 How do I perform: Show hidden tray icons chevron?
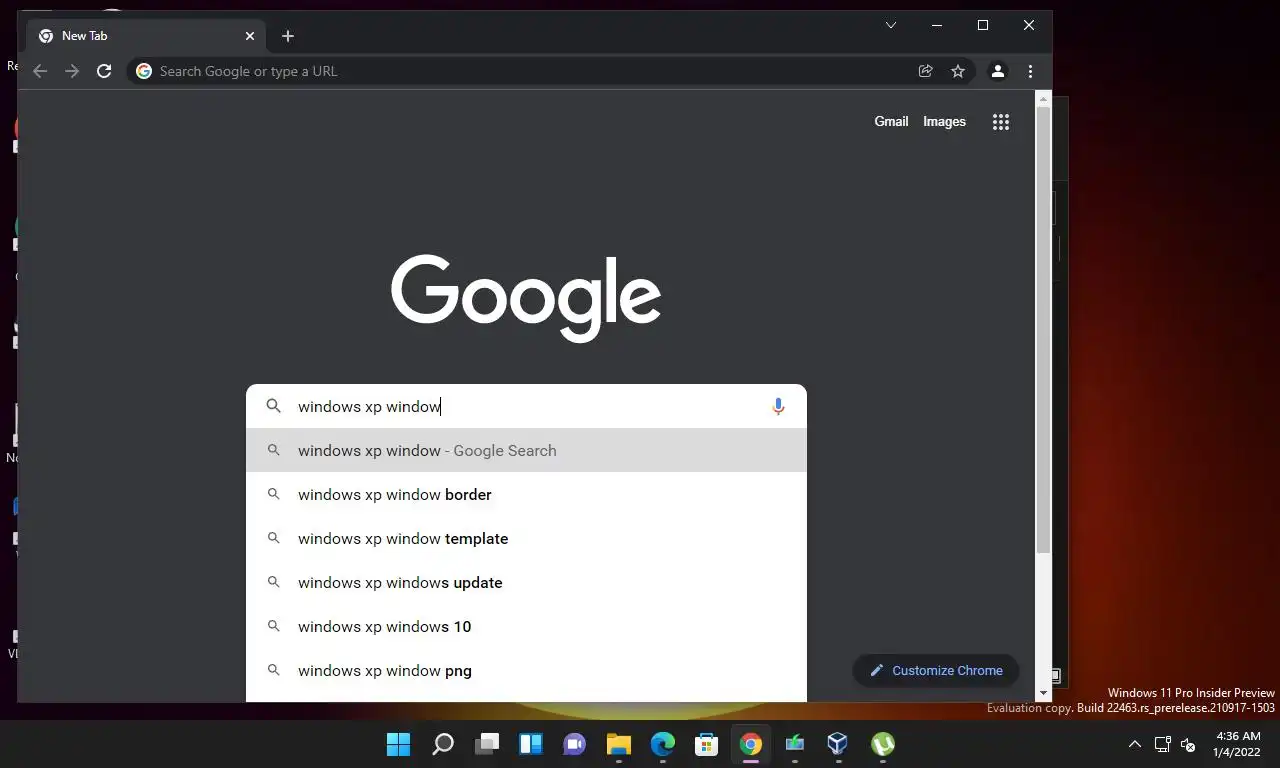[x=1135, y=744]
